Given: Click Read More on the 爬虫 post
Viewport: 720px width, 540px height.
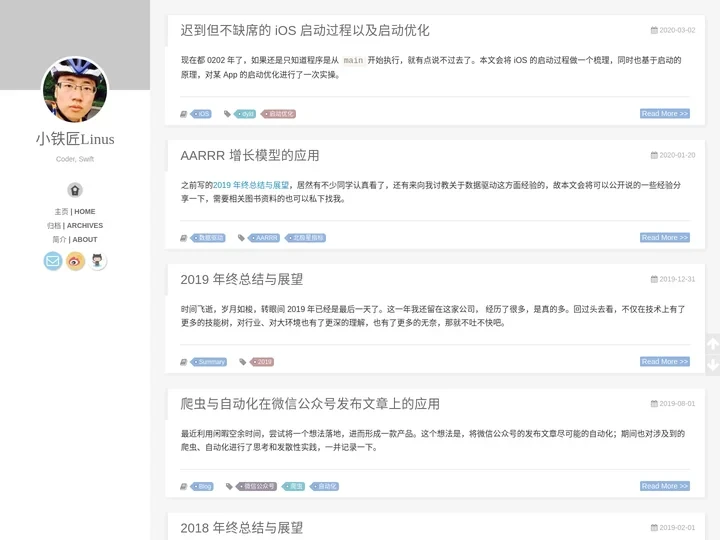Looking at the screenshot, I should [x=665, y=486].
